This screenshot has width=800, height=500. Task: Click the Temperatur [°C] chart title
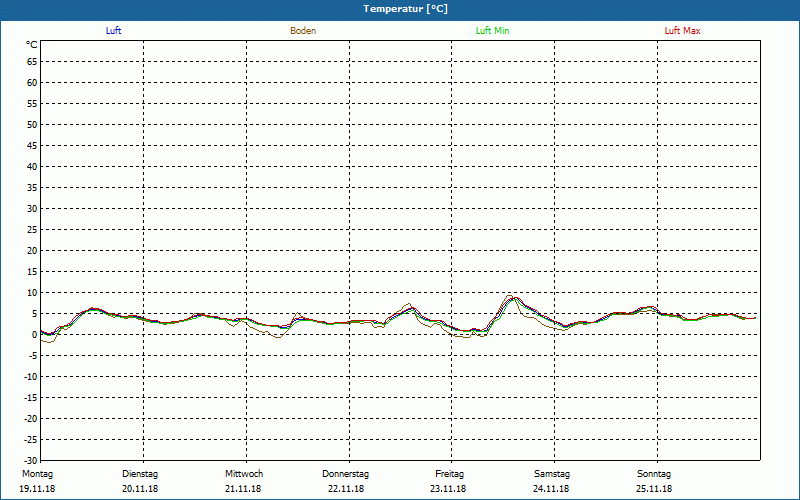(x=406, y=9)
